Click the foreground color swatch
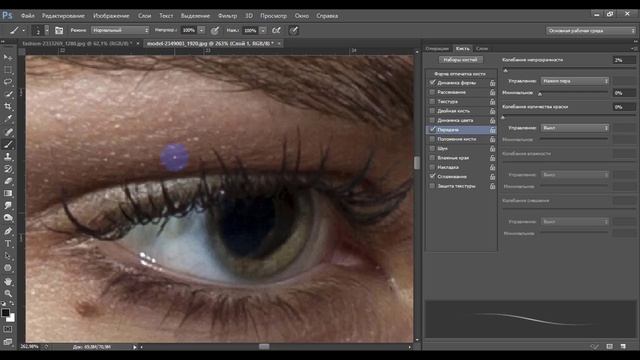 click(5, 313)
